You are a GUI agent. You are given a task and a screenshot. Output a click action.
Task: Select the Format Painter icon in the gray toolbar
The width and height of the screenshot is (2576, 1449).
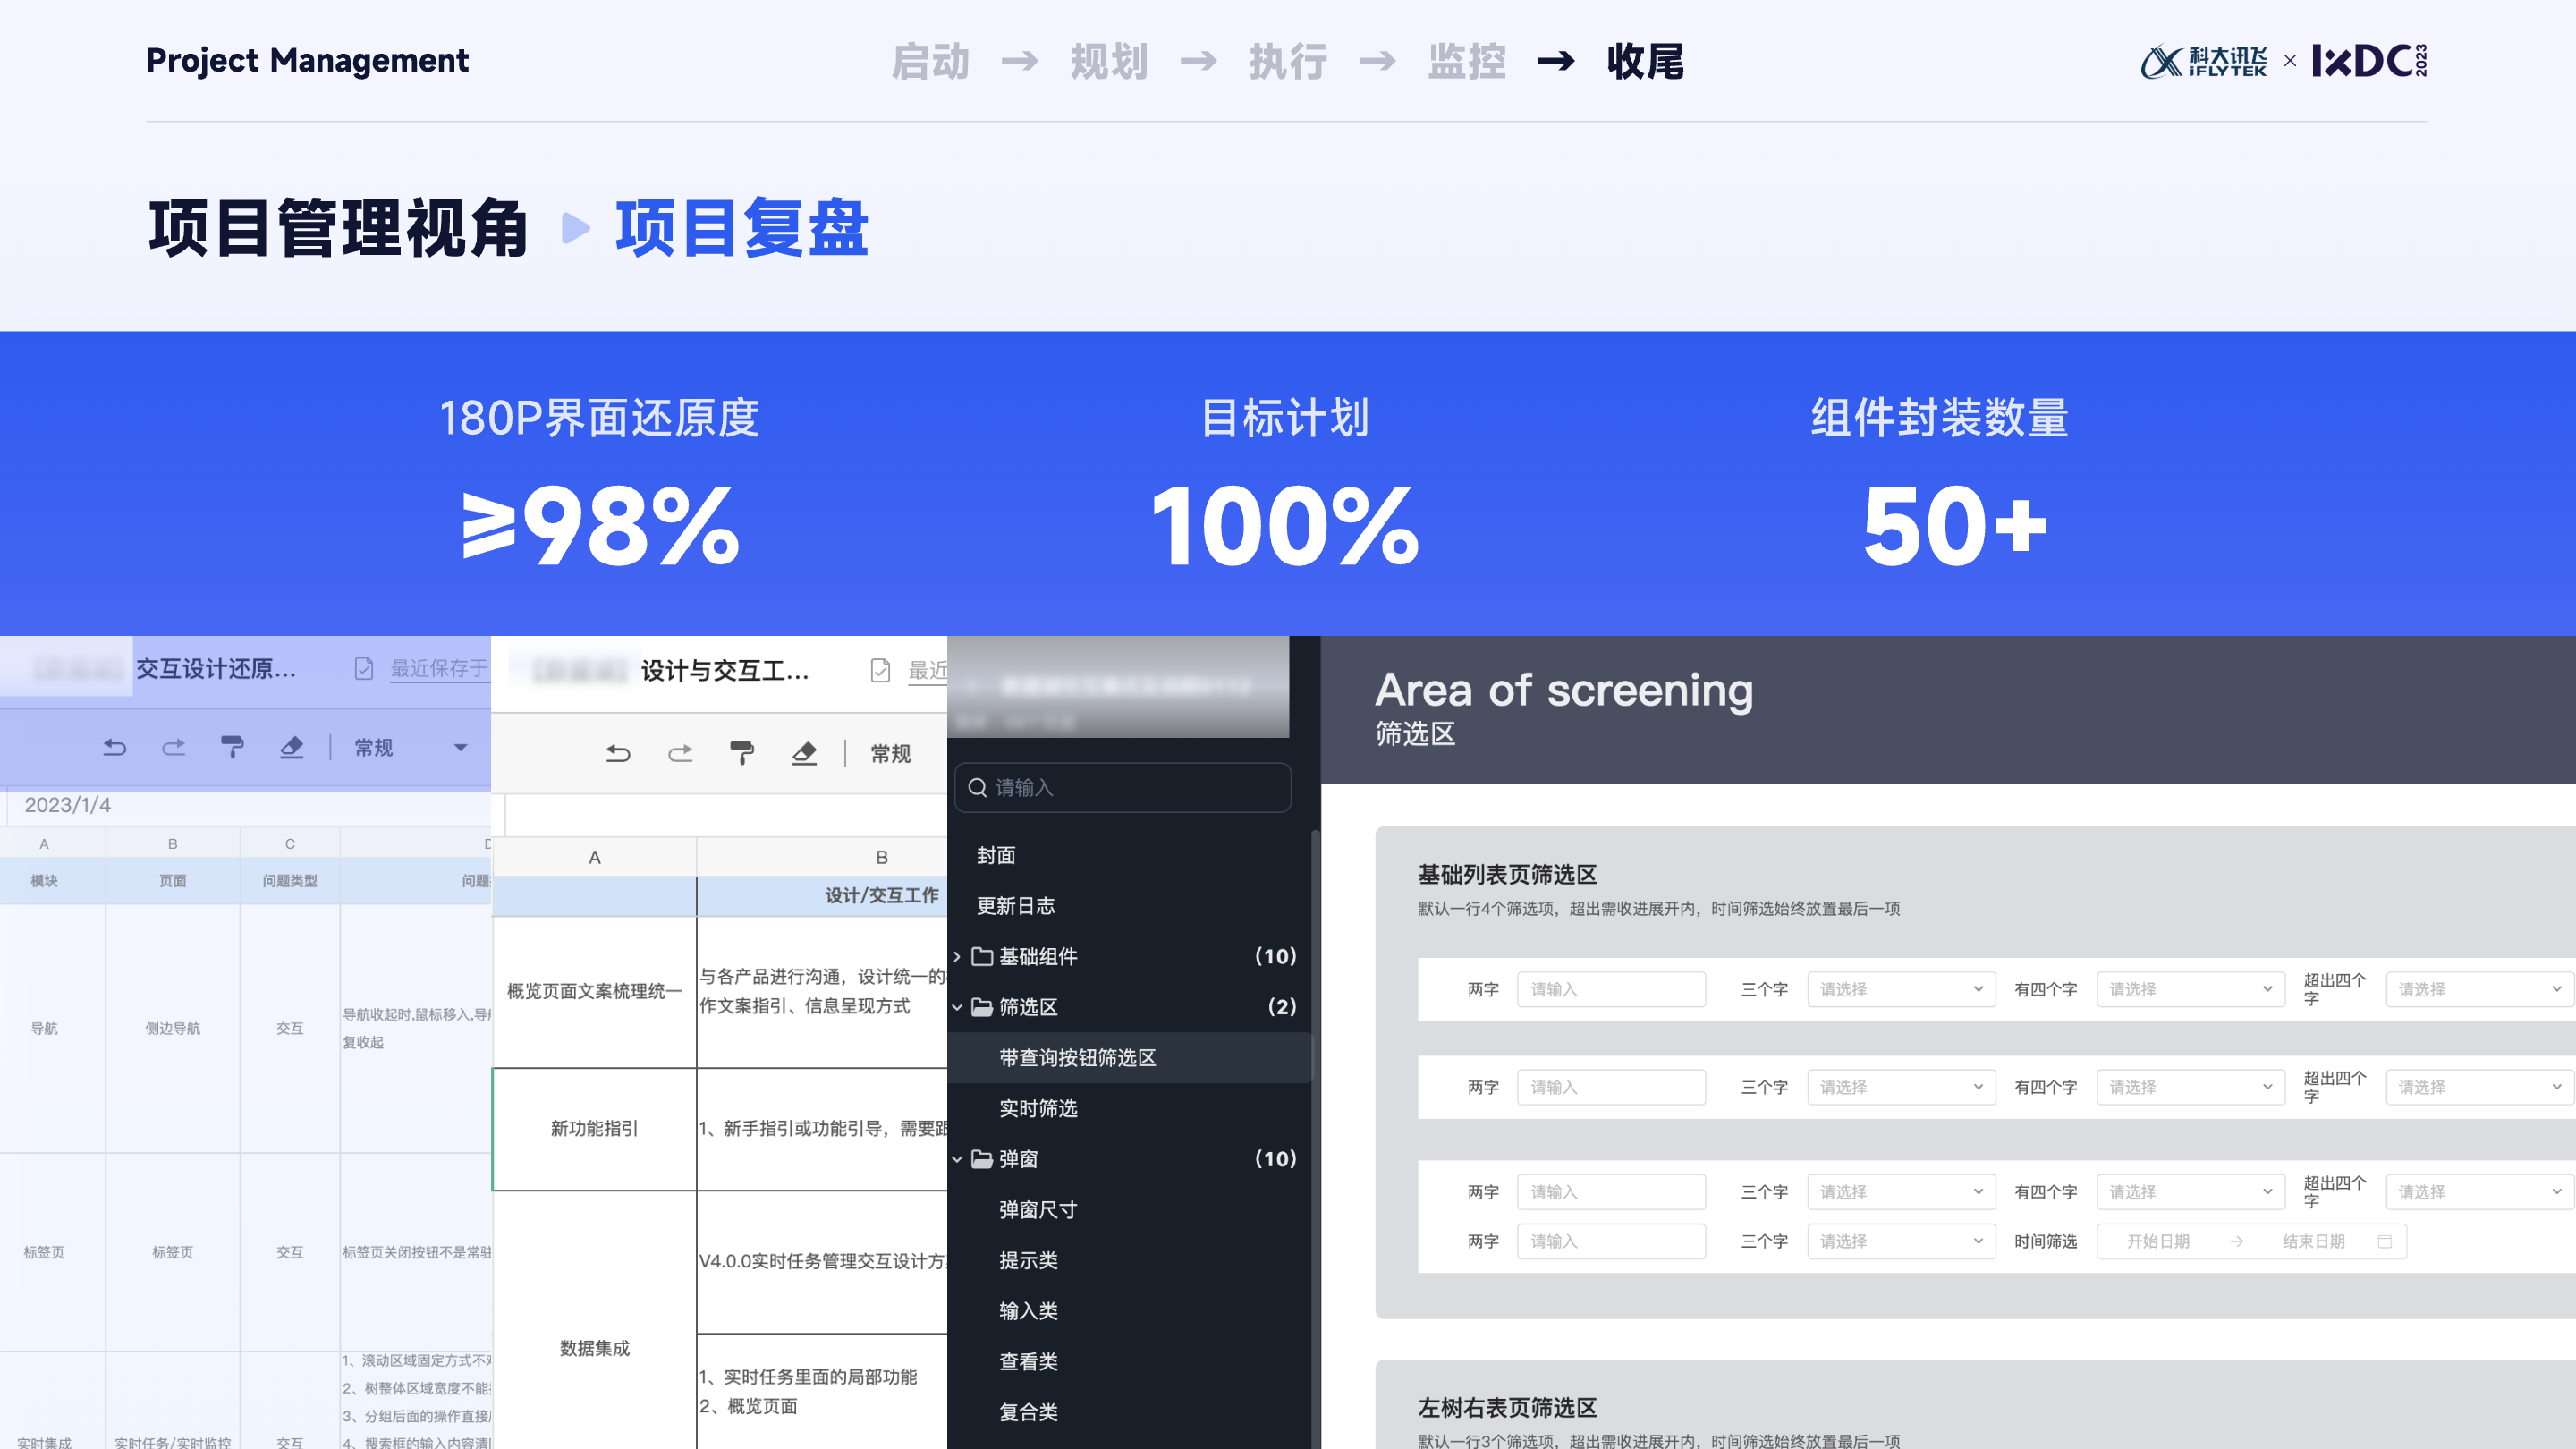pyautogui.click(x=742, y=753)
